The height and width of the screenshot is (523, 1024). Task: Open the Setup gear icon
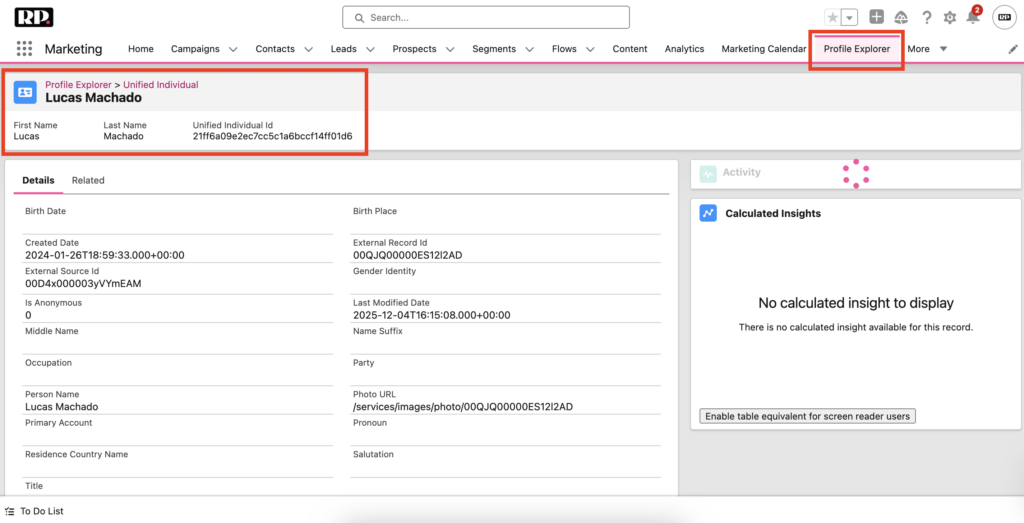[950, 18]
